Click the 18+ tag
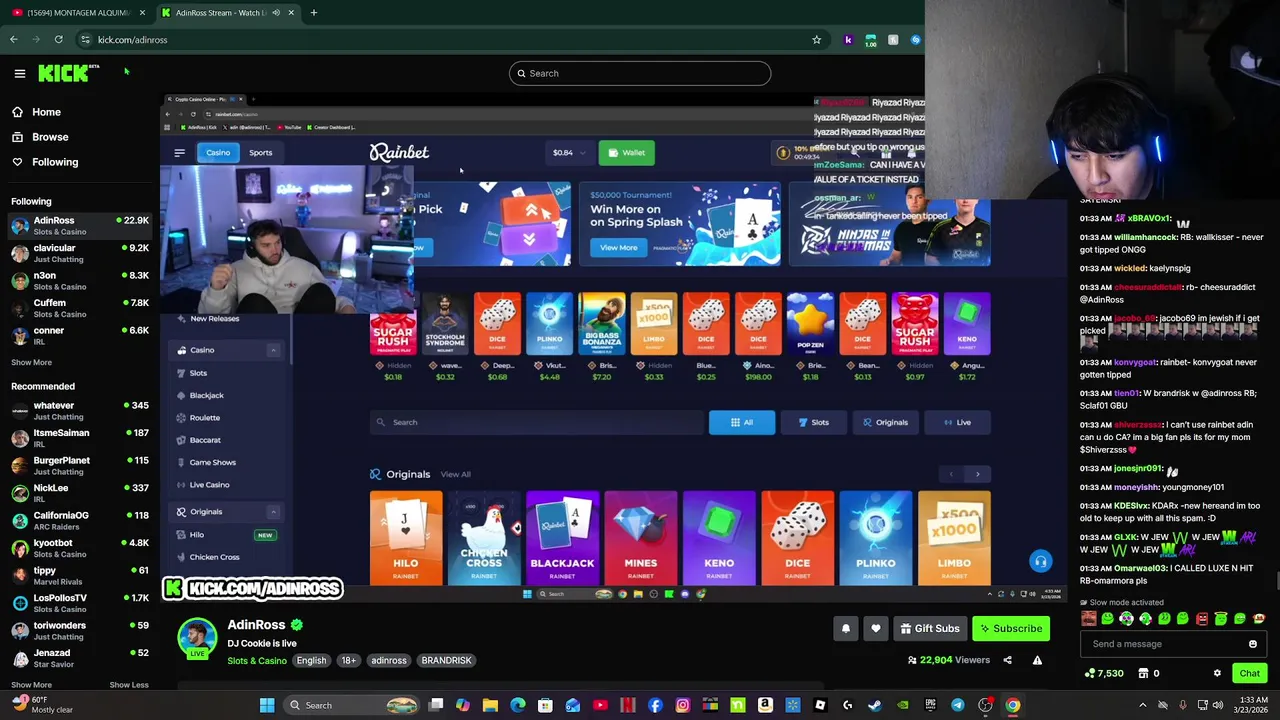The height and width of the screenshot is (720, 1280). (349, 661)
